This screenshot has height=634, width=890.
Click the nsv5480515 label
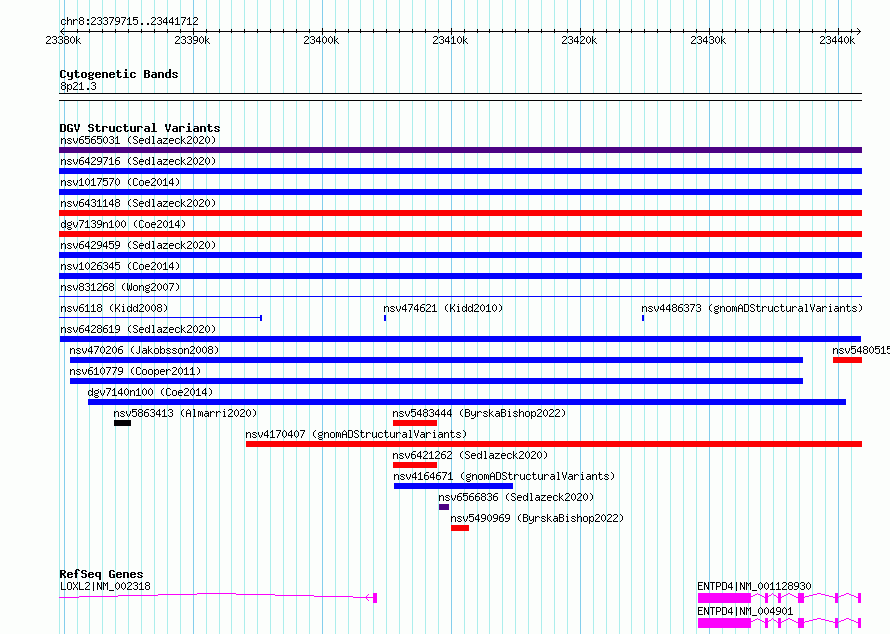861,350
